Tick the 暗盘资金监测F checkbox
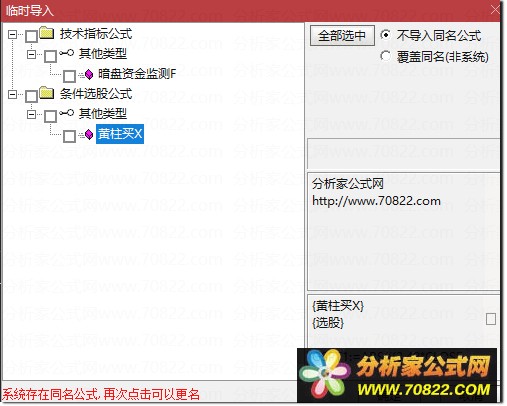507x406 pixels. point(69,76)
